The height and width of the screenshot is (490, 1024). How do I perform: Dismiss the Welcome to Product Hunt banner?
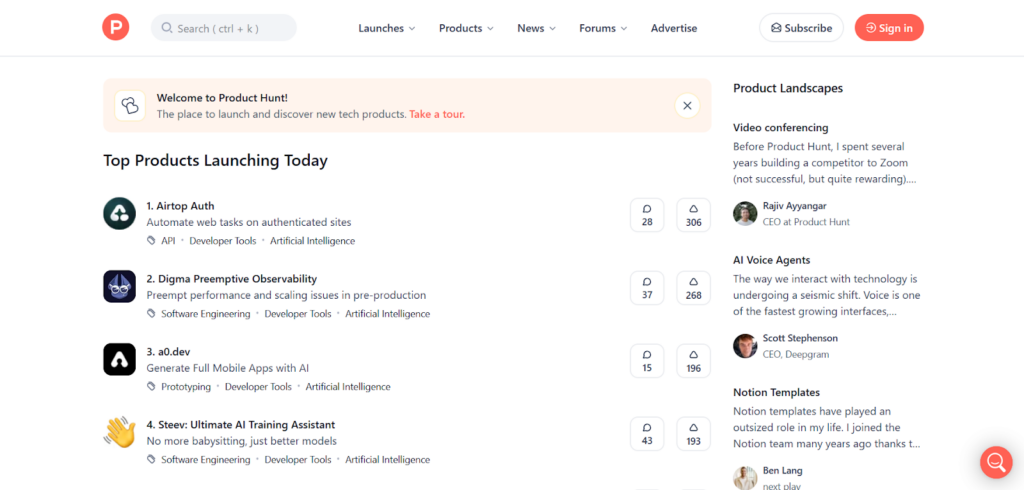coord(687,105)
